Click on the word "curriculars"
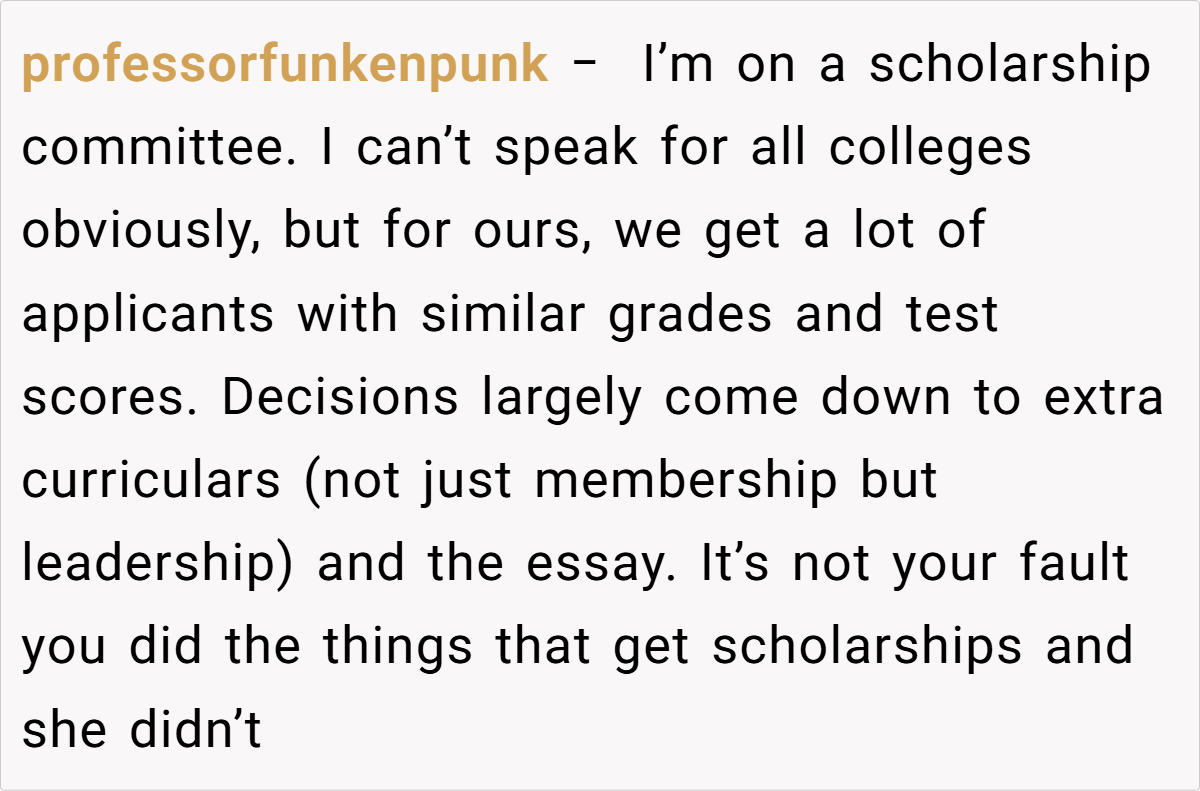1200x791 pixels. [x=152, y=480]
